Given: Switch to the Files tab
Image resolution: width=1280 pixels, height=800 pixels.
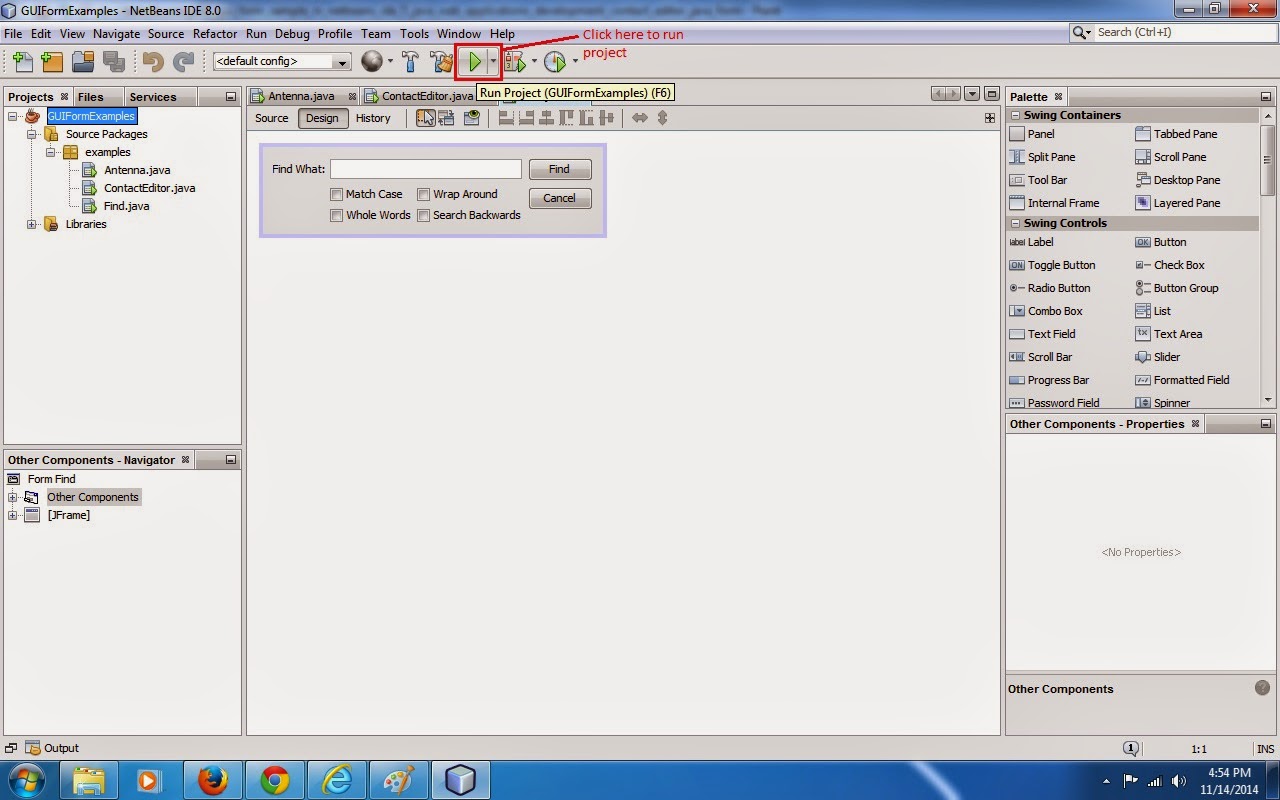Looking at the screenshot, I should click(x=90, y=97).
